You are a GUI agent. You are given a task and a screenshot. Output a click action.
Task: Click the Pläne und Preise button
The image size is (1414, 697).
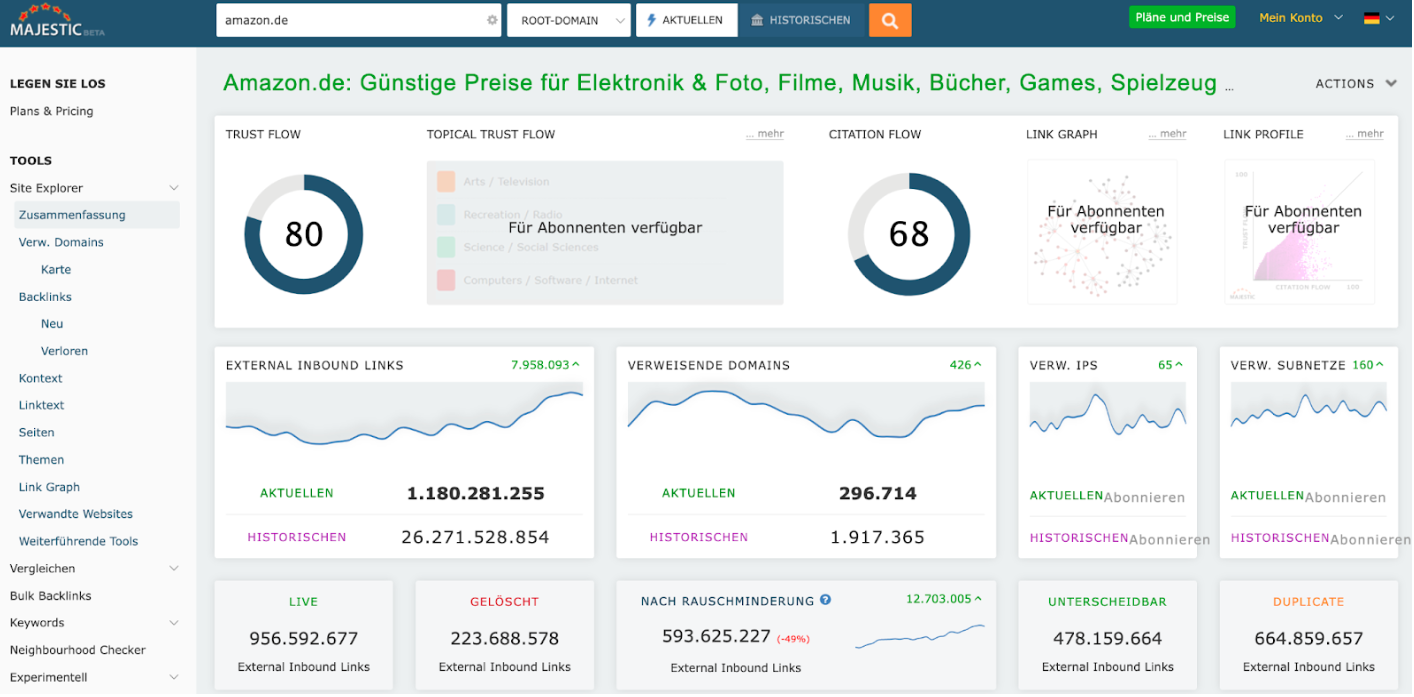(1182, 18)
